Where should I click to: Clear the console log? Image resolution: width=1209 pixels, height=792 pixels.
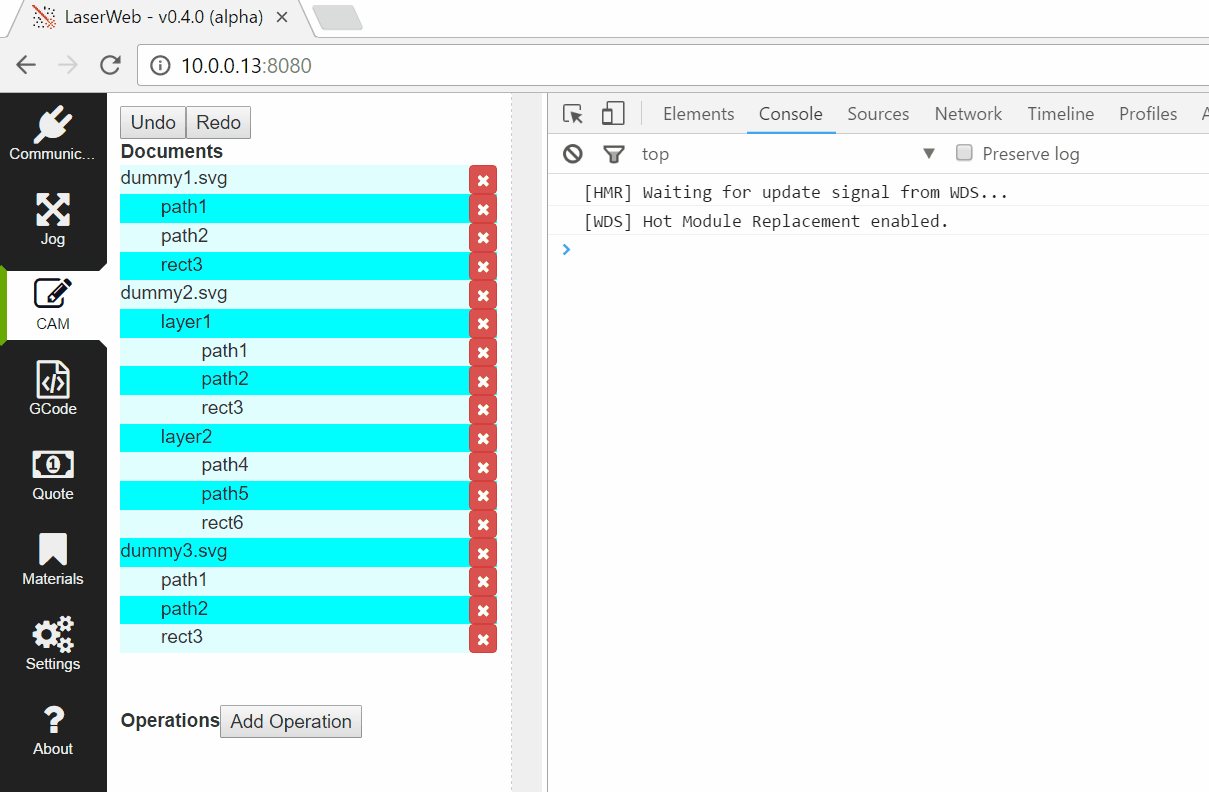coord(573,154)
